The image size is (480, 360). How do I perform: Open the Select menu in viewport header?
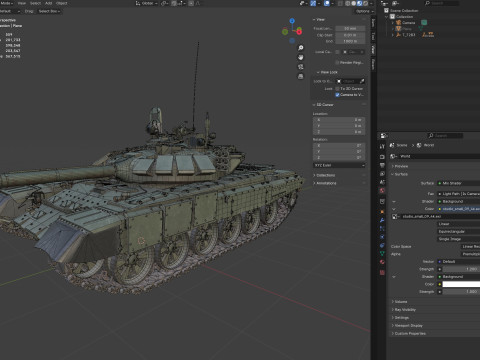(35, 3)
